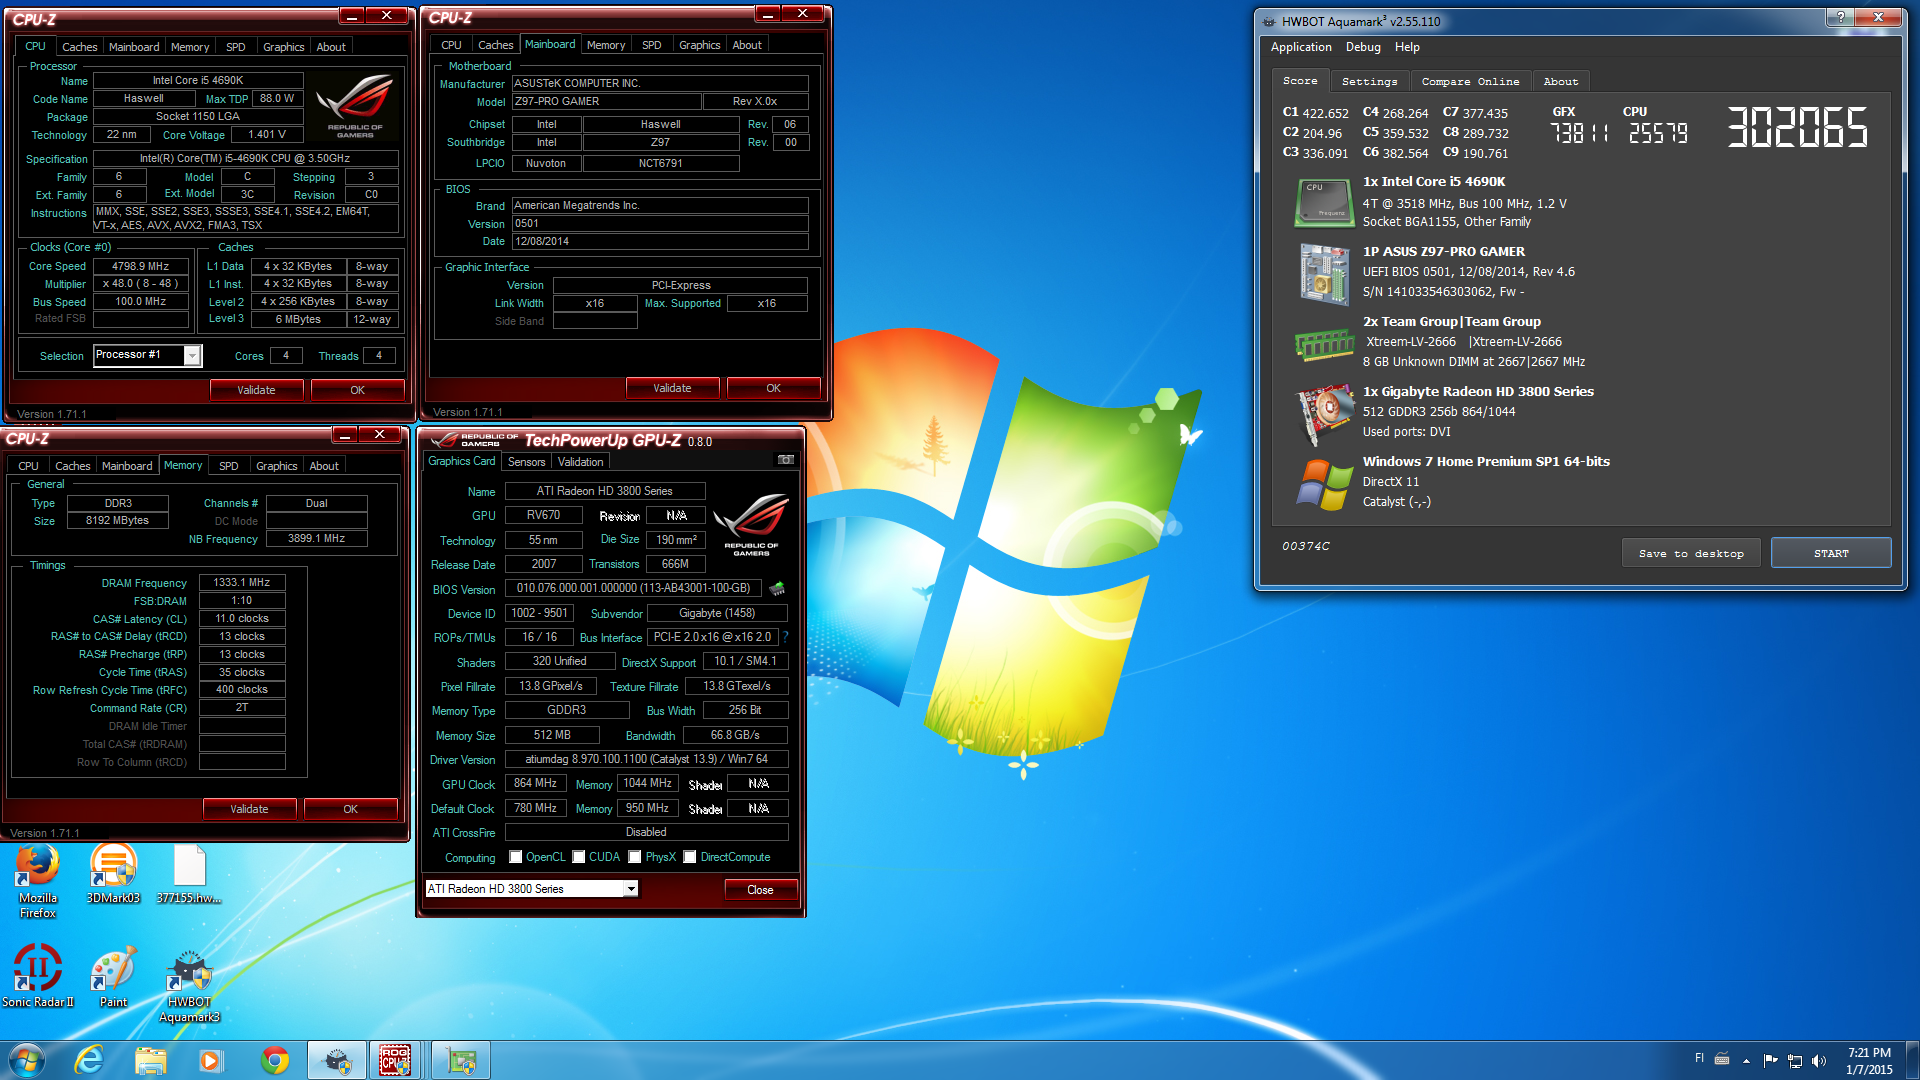This screenshot has width=1920, height=1080.
Task: Switch to GPU-Z taskbar button
Action: click(461, 1060)
